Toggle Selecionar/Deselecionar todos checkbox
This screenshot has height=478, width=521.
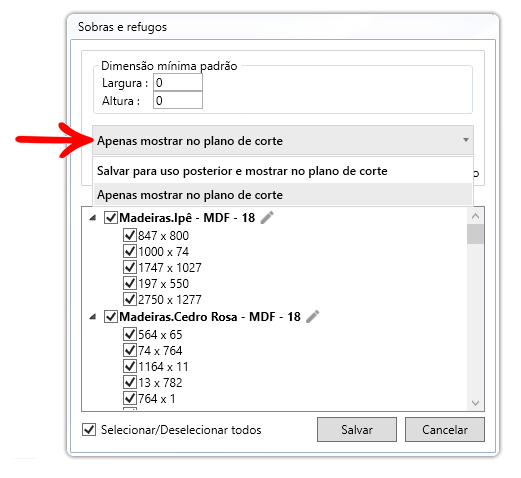click(x=89, y=430)
